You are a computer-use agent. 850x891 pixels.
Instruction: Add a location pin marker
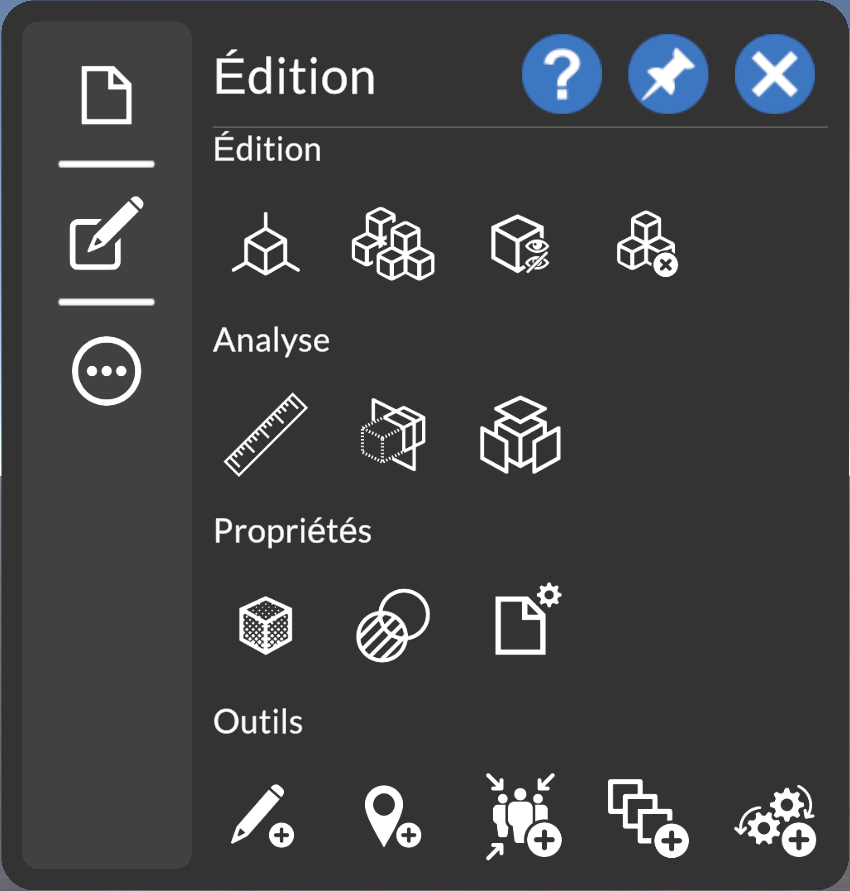pos(391,817)
